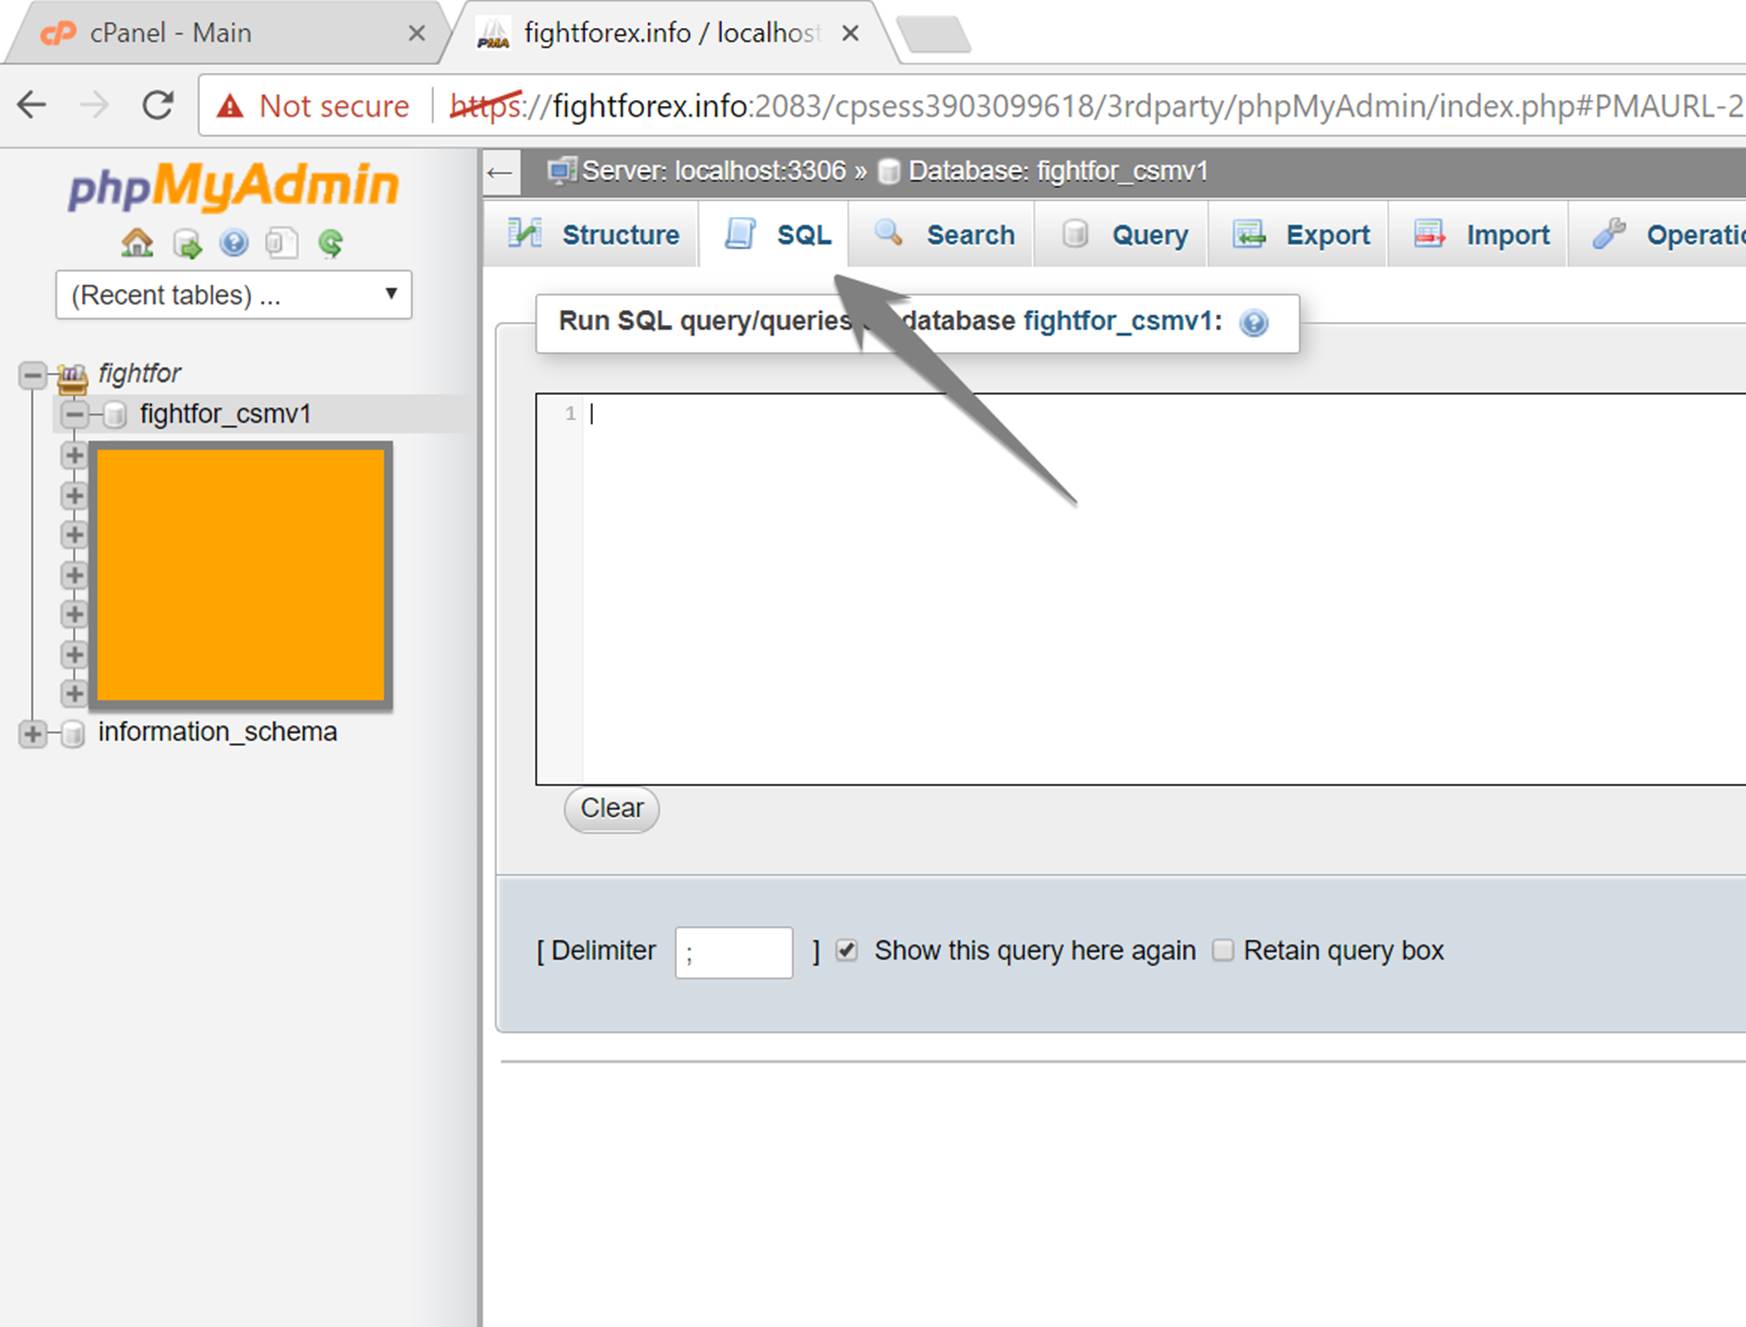
Task: Open the Export tab
Action: click(x=1299, y=235)
